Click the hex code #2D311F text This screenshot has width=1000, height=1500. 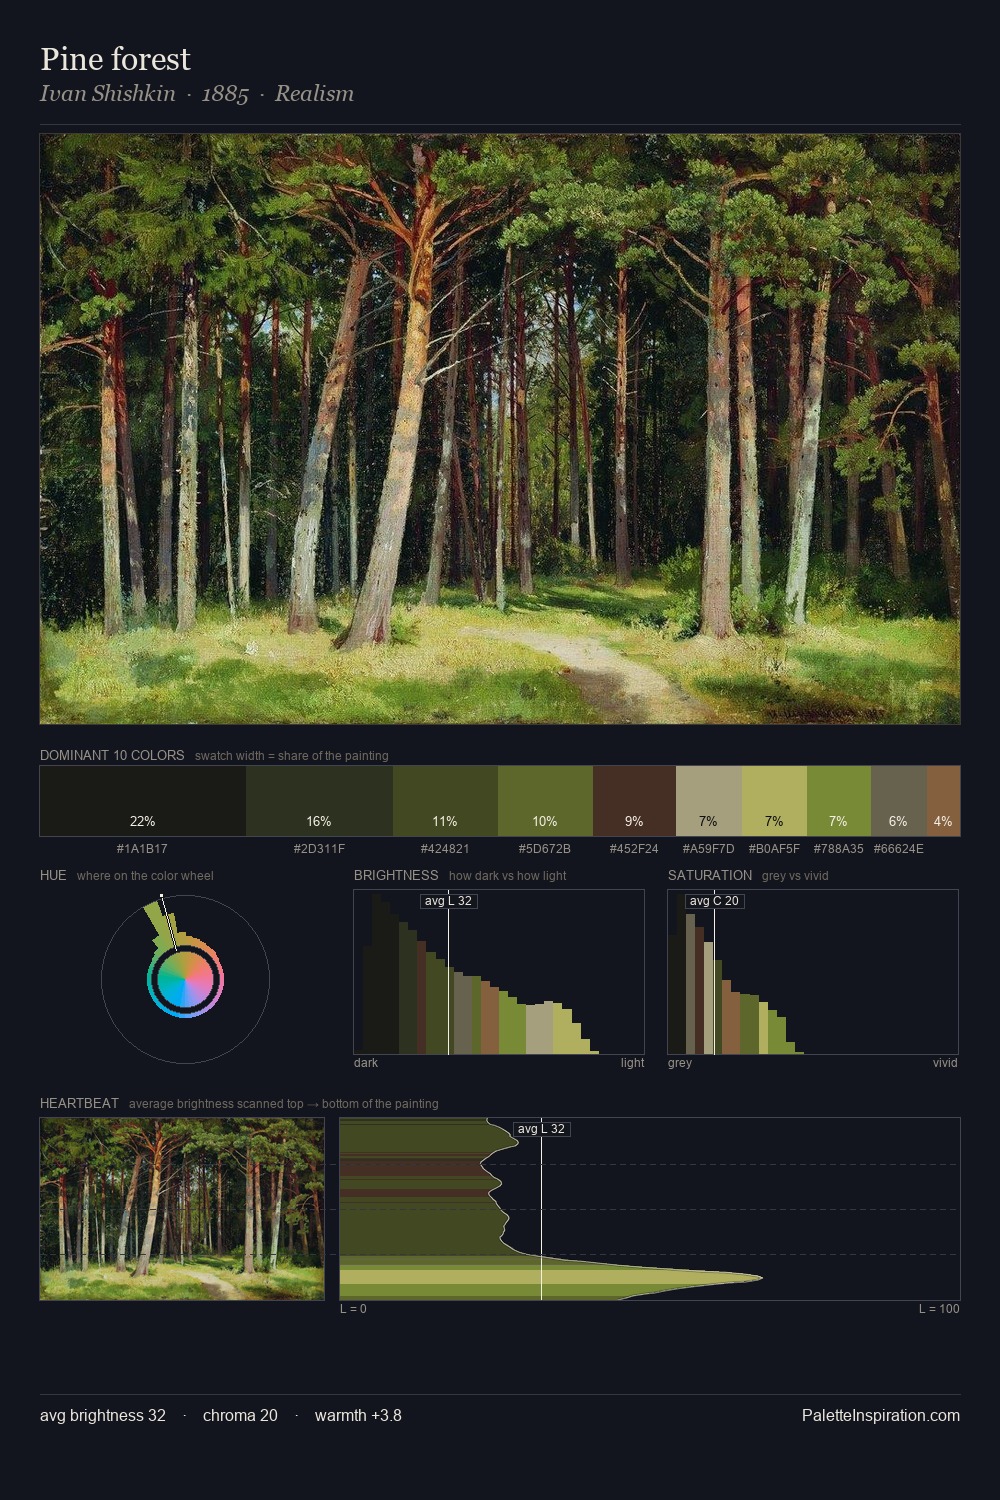319,849
